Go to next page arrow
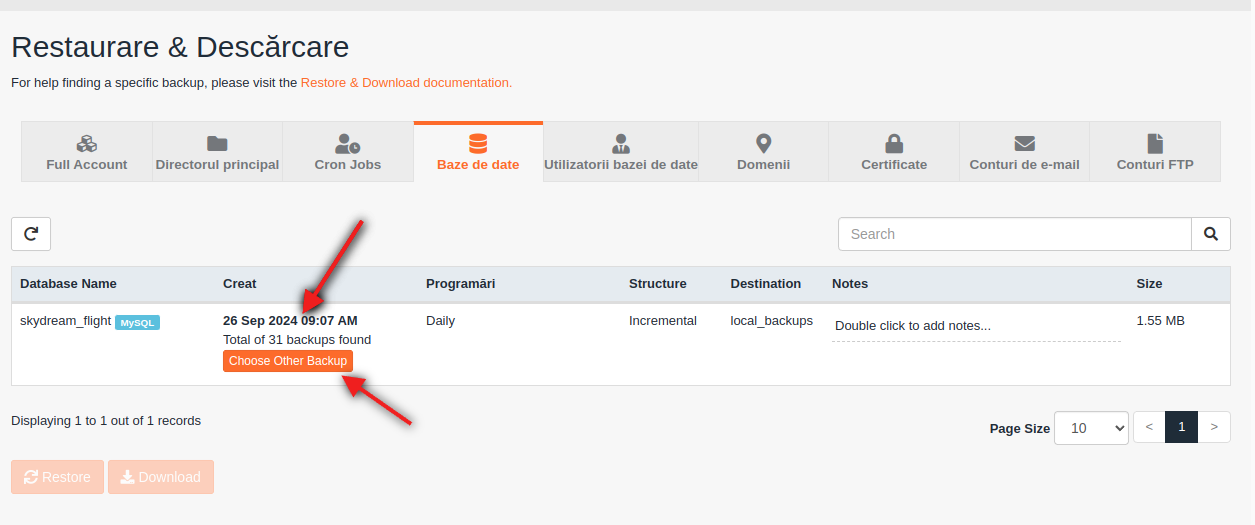Viewport: 1255px width, 525px height. click(x=1214, y=427)
